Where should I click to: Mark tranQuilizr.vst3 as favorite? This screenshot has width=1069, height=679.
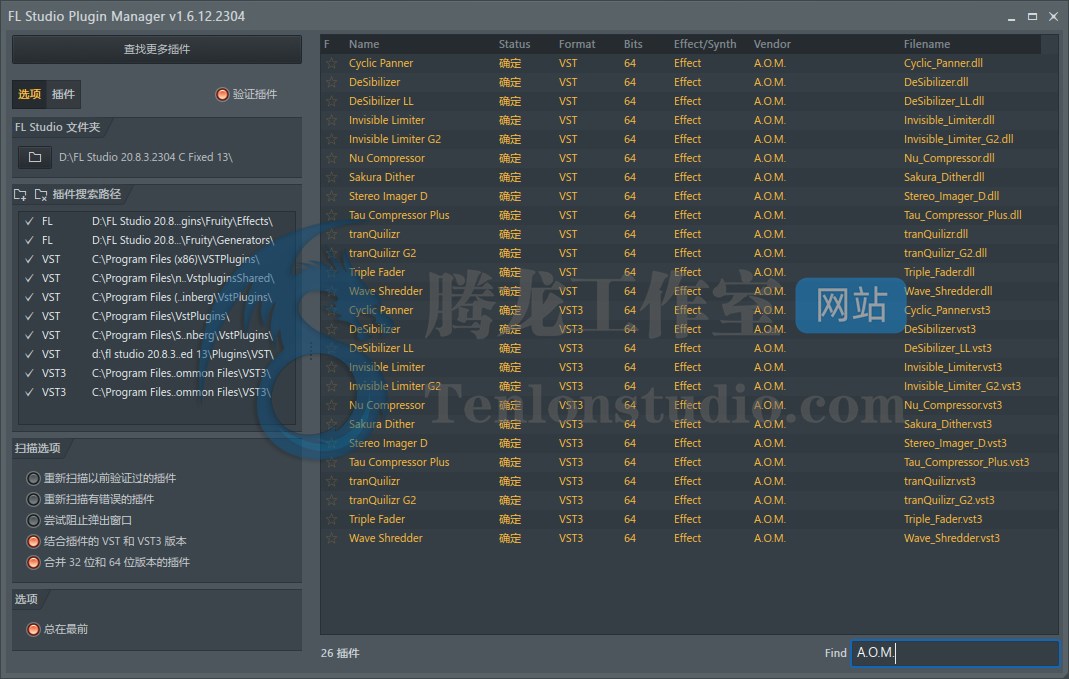[x=331, y=481]
